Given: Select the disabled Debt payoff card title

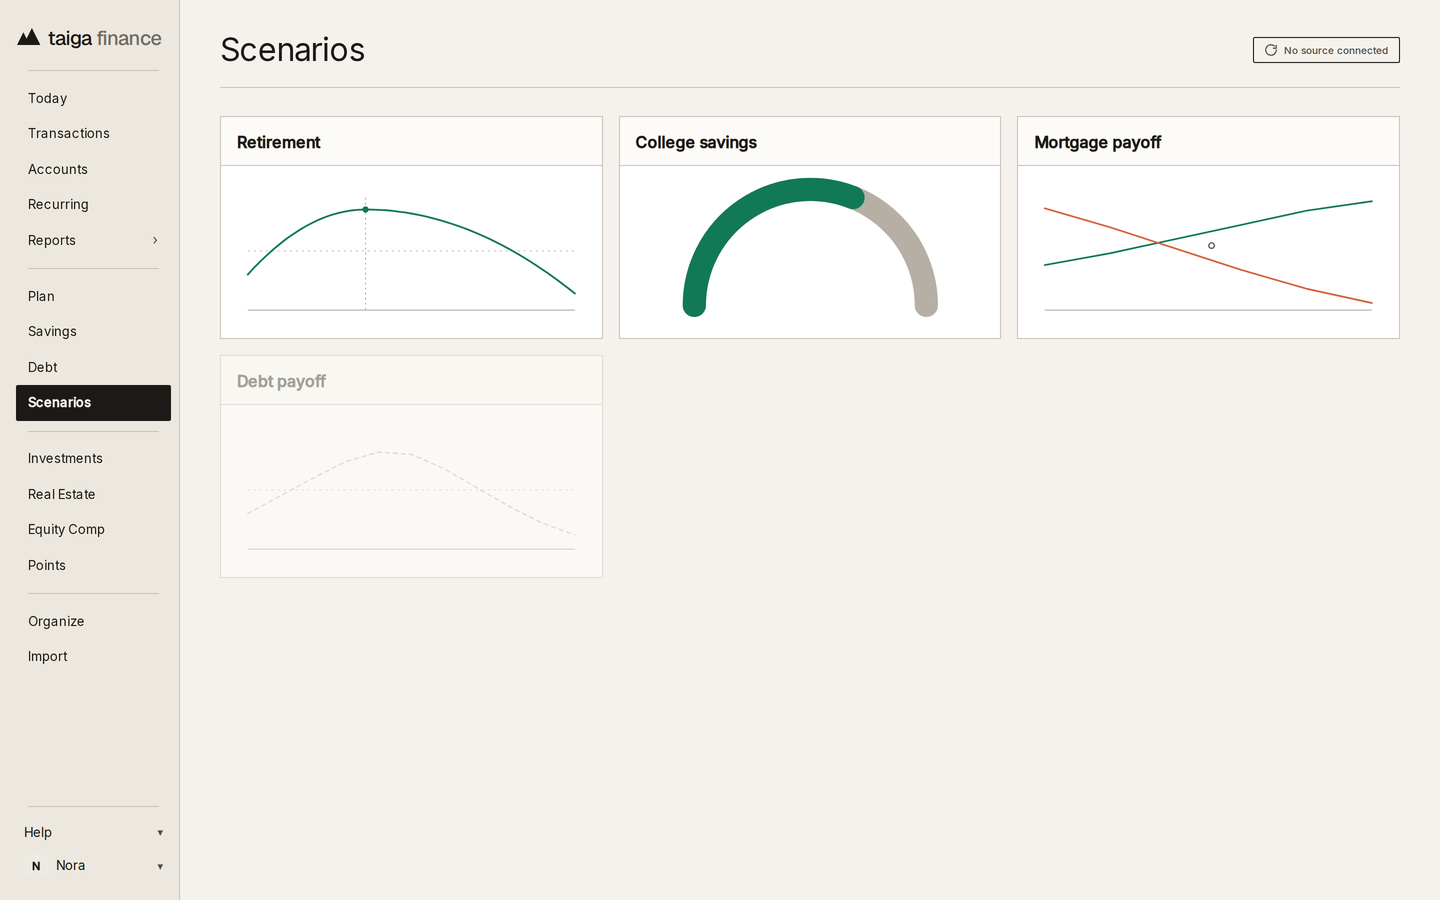Looking at the screenshot, I should [x=281, y=381].
